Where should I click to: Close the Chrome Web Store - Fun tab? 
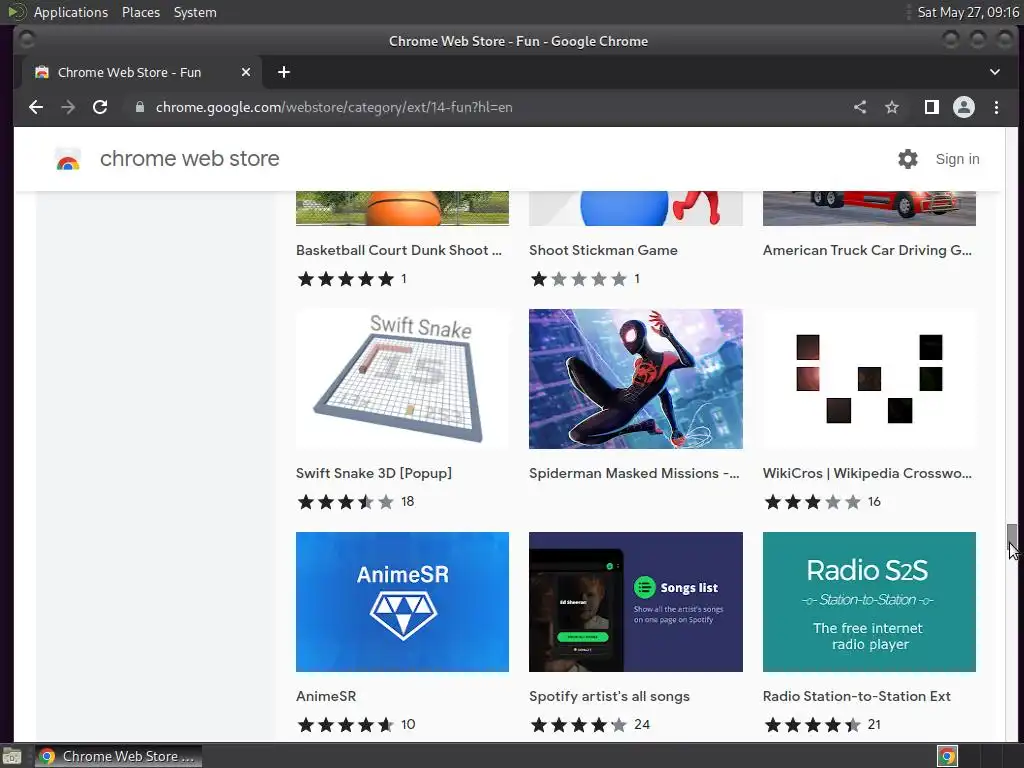pyautogui.click(x=246, y=72)
